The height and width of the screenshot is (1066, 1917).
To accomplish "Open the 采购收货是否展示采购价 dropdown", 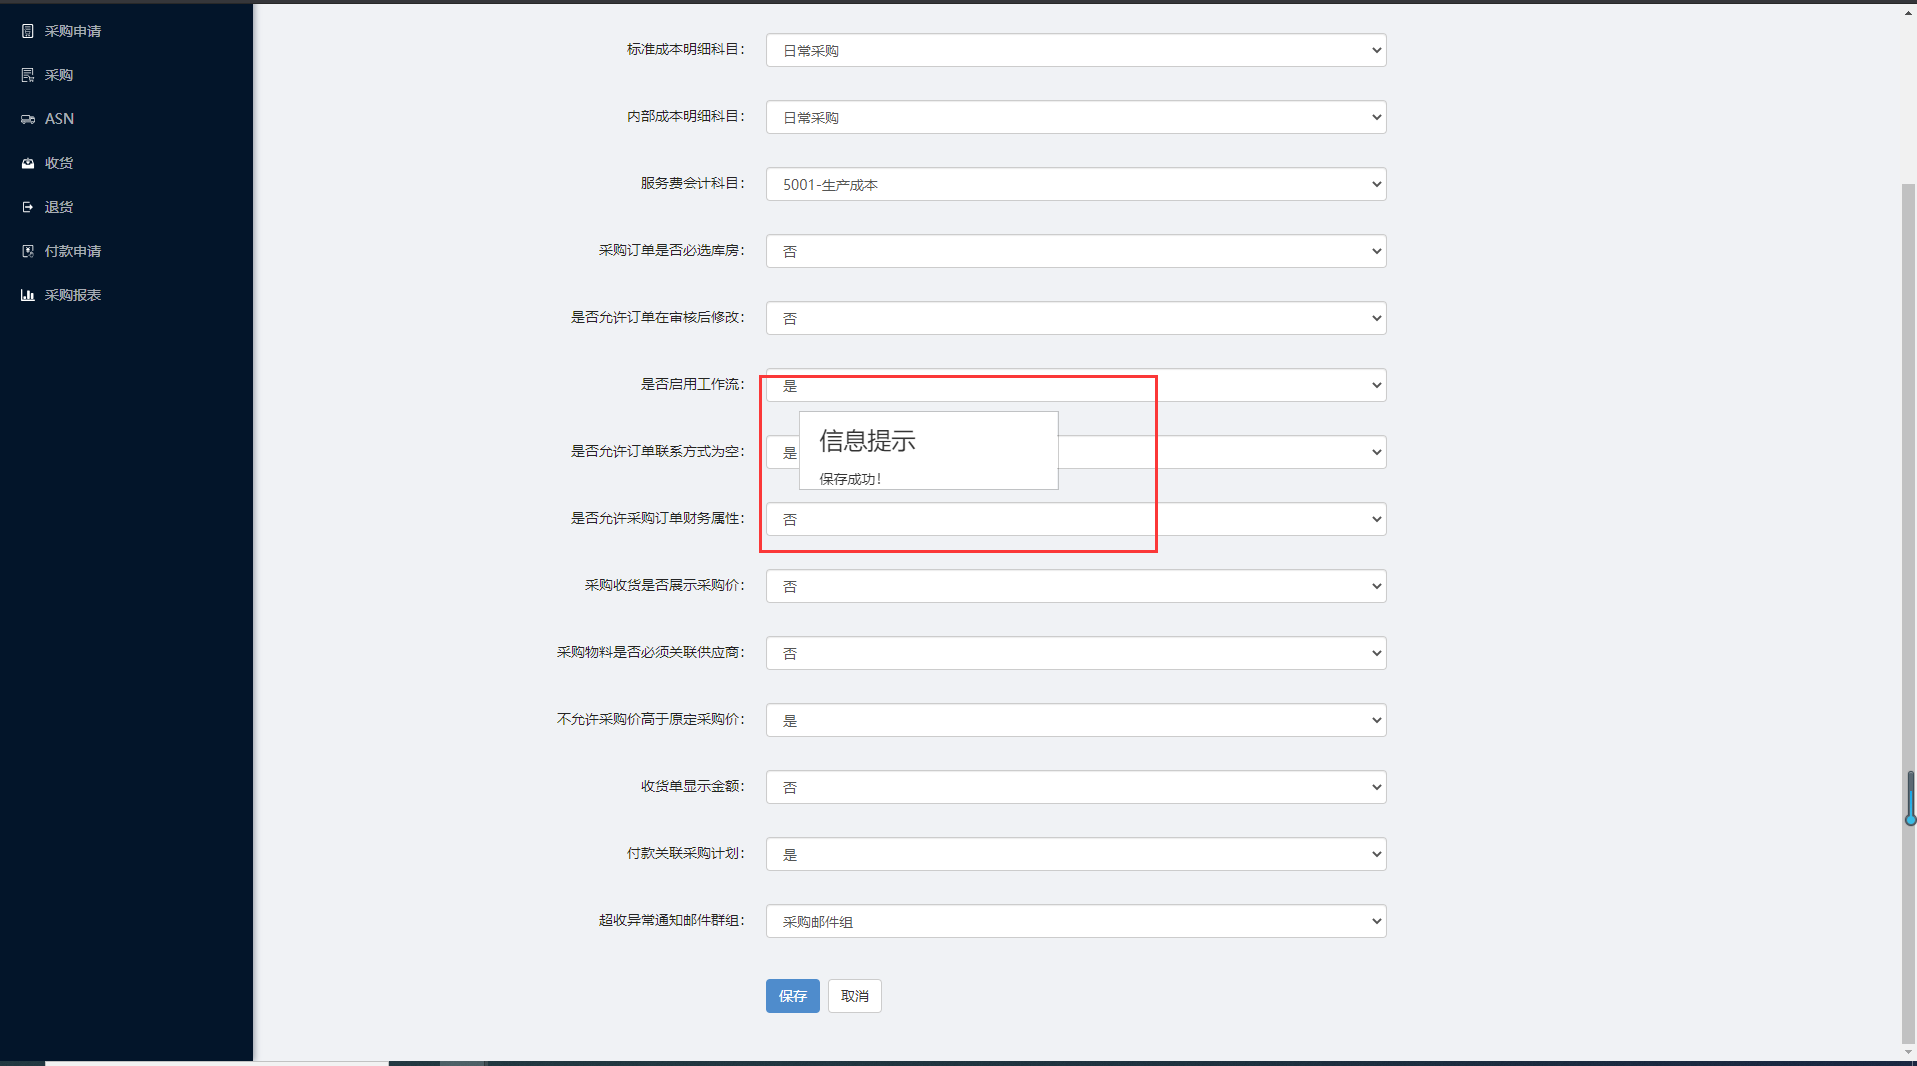I will pos(1076,586).
